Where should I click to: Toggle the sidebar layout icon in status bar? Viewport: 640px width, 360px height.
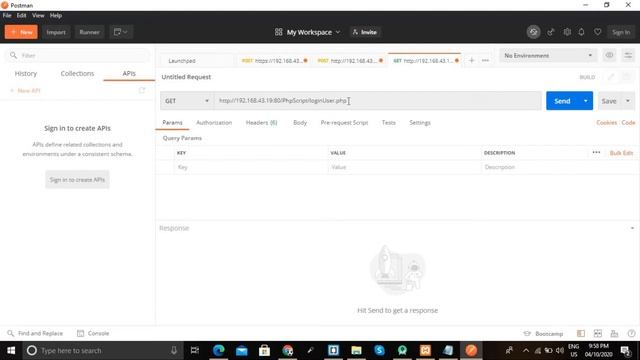click(x=581, y=333)
